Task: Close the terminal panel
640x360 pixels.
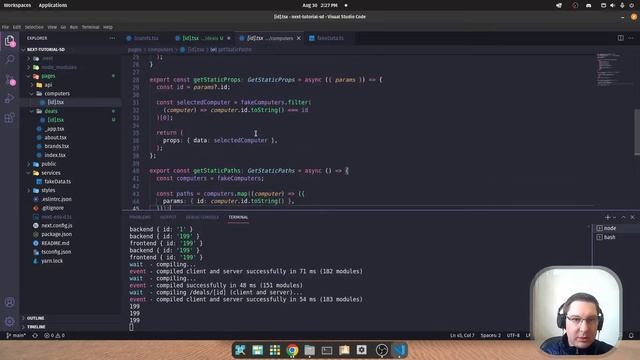Action: tap(632, 217)
